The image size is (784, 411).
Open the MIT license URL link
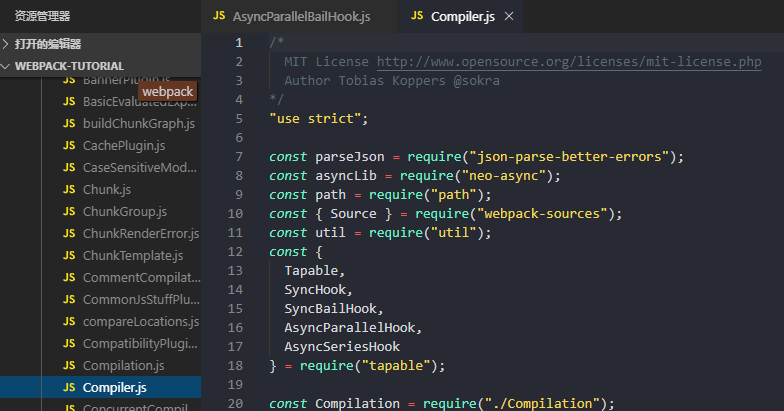569,62
